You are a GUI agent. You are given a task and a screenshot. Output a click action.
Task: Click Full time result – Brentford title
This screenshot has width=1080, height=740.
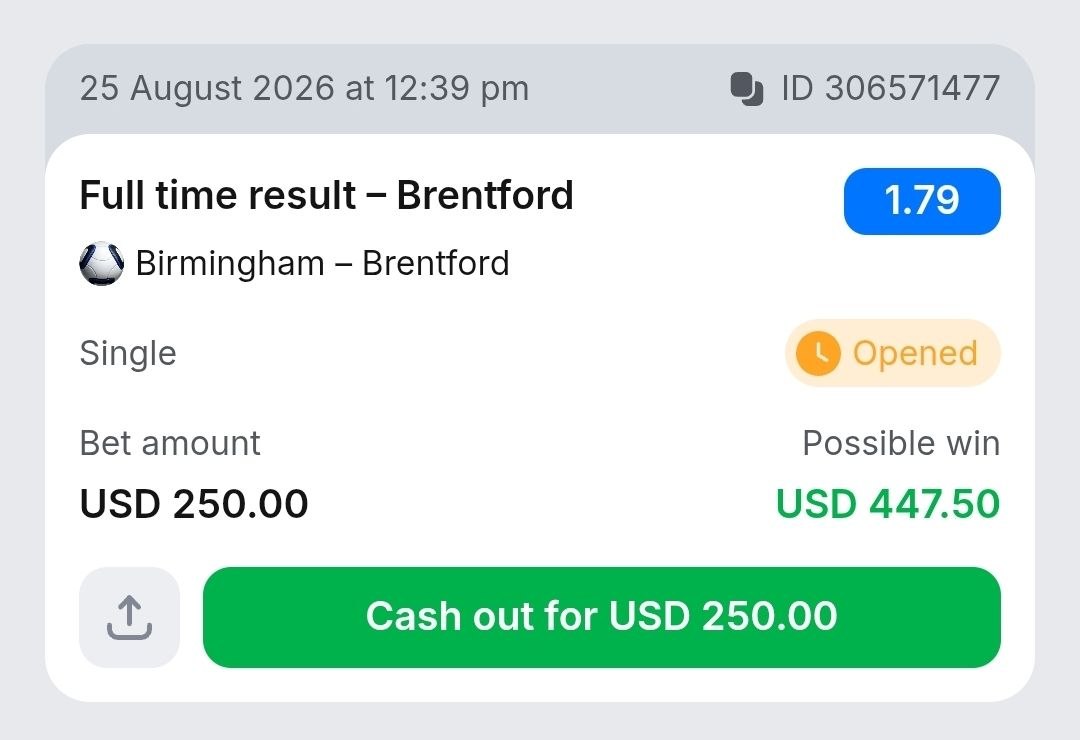(326, 195)
